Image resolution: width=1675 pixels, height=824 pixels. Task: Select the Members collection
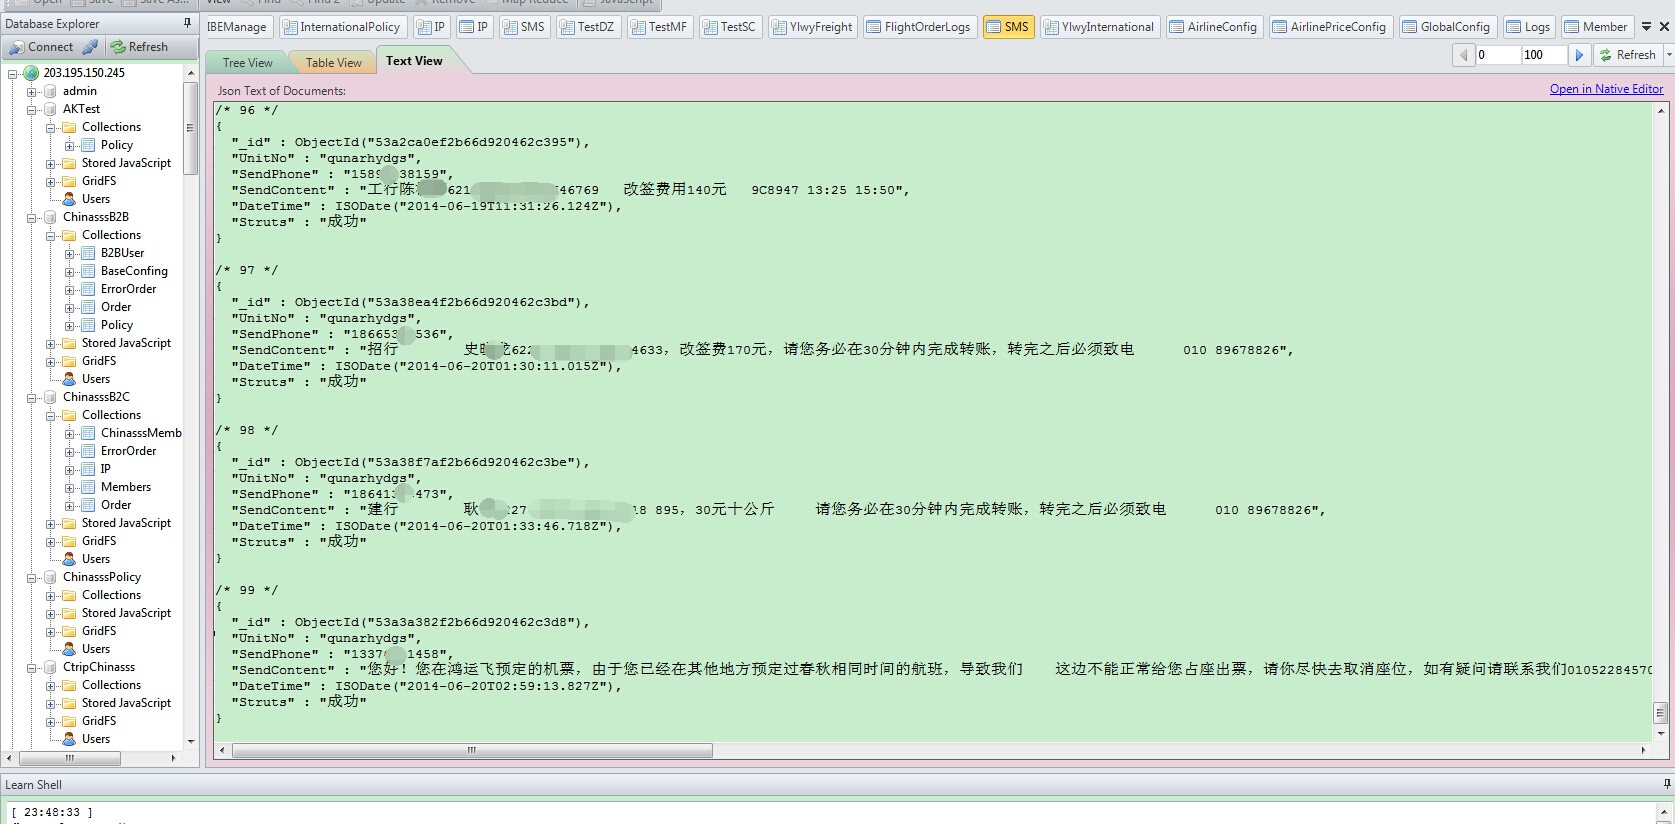[126, 487]
